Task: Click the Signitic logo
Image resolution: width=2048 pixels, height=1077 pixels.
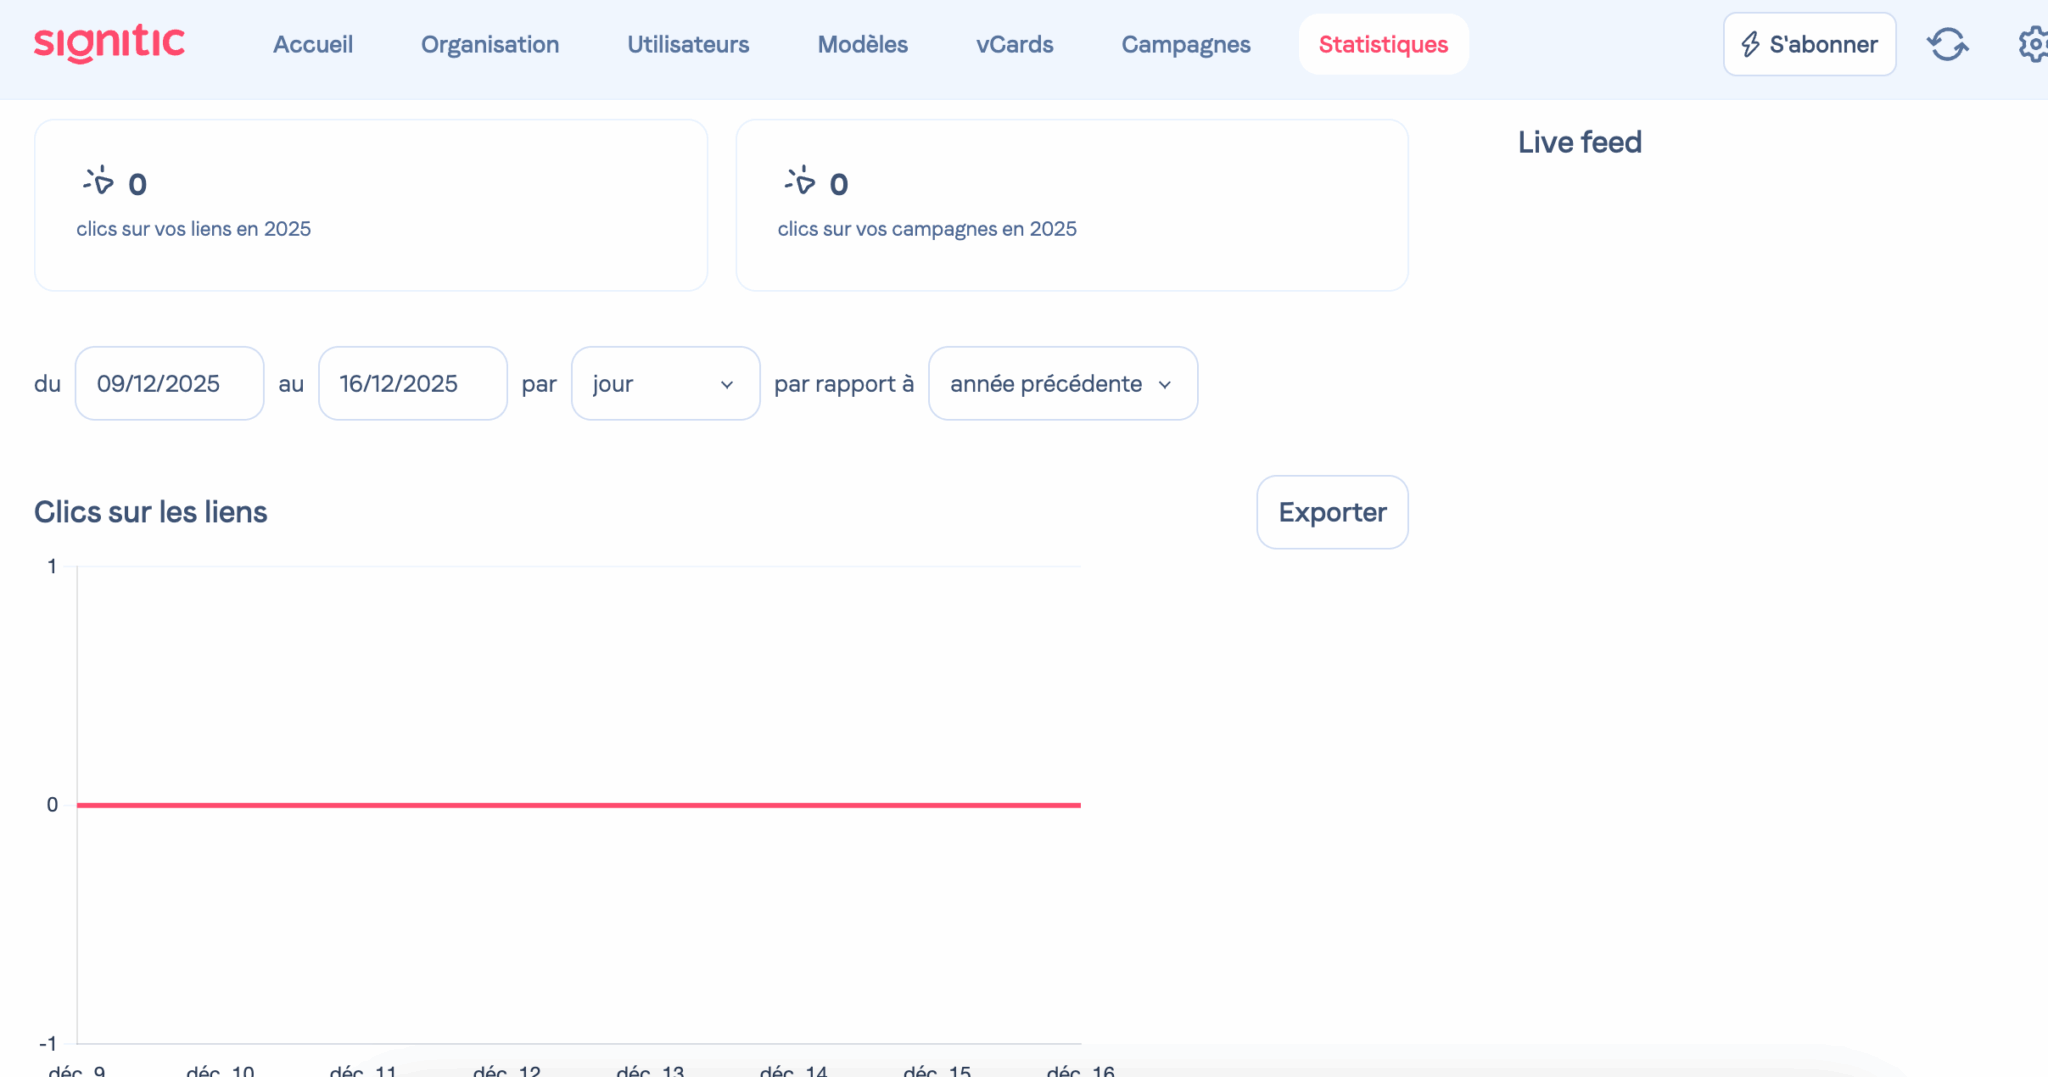Action: (109, 43)
